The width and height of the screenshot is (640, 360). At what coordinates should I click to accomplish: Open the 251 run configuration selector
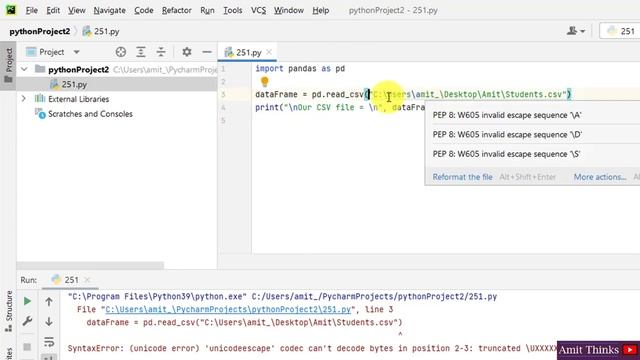(620, 31)
